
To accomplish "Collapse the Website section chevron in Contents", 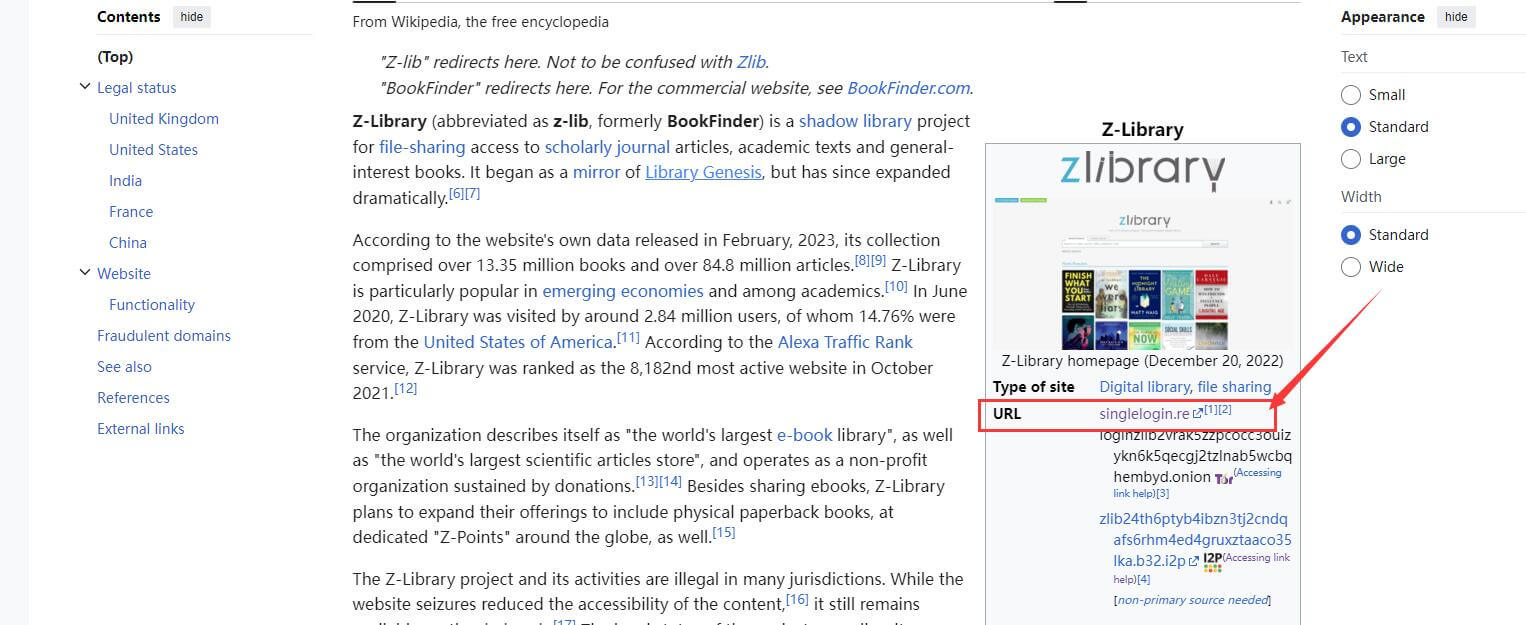I will coord(85,273).
